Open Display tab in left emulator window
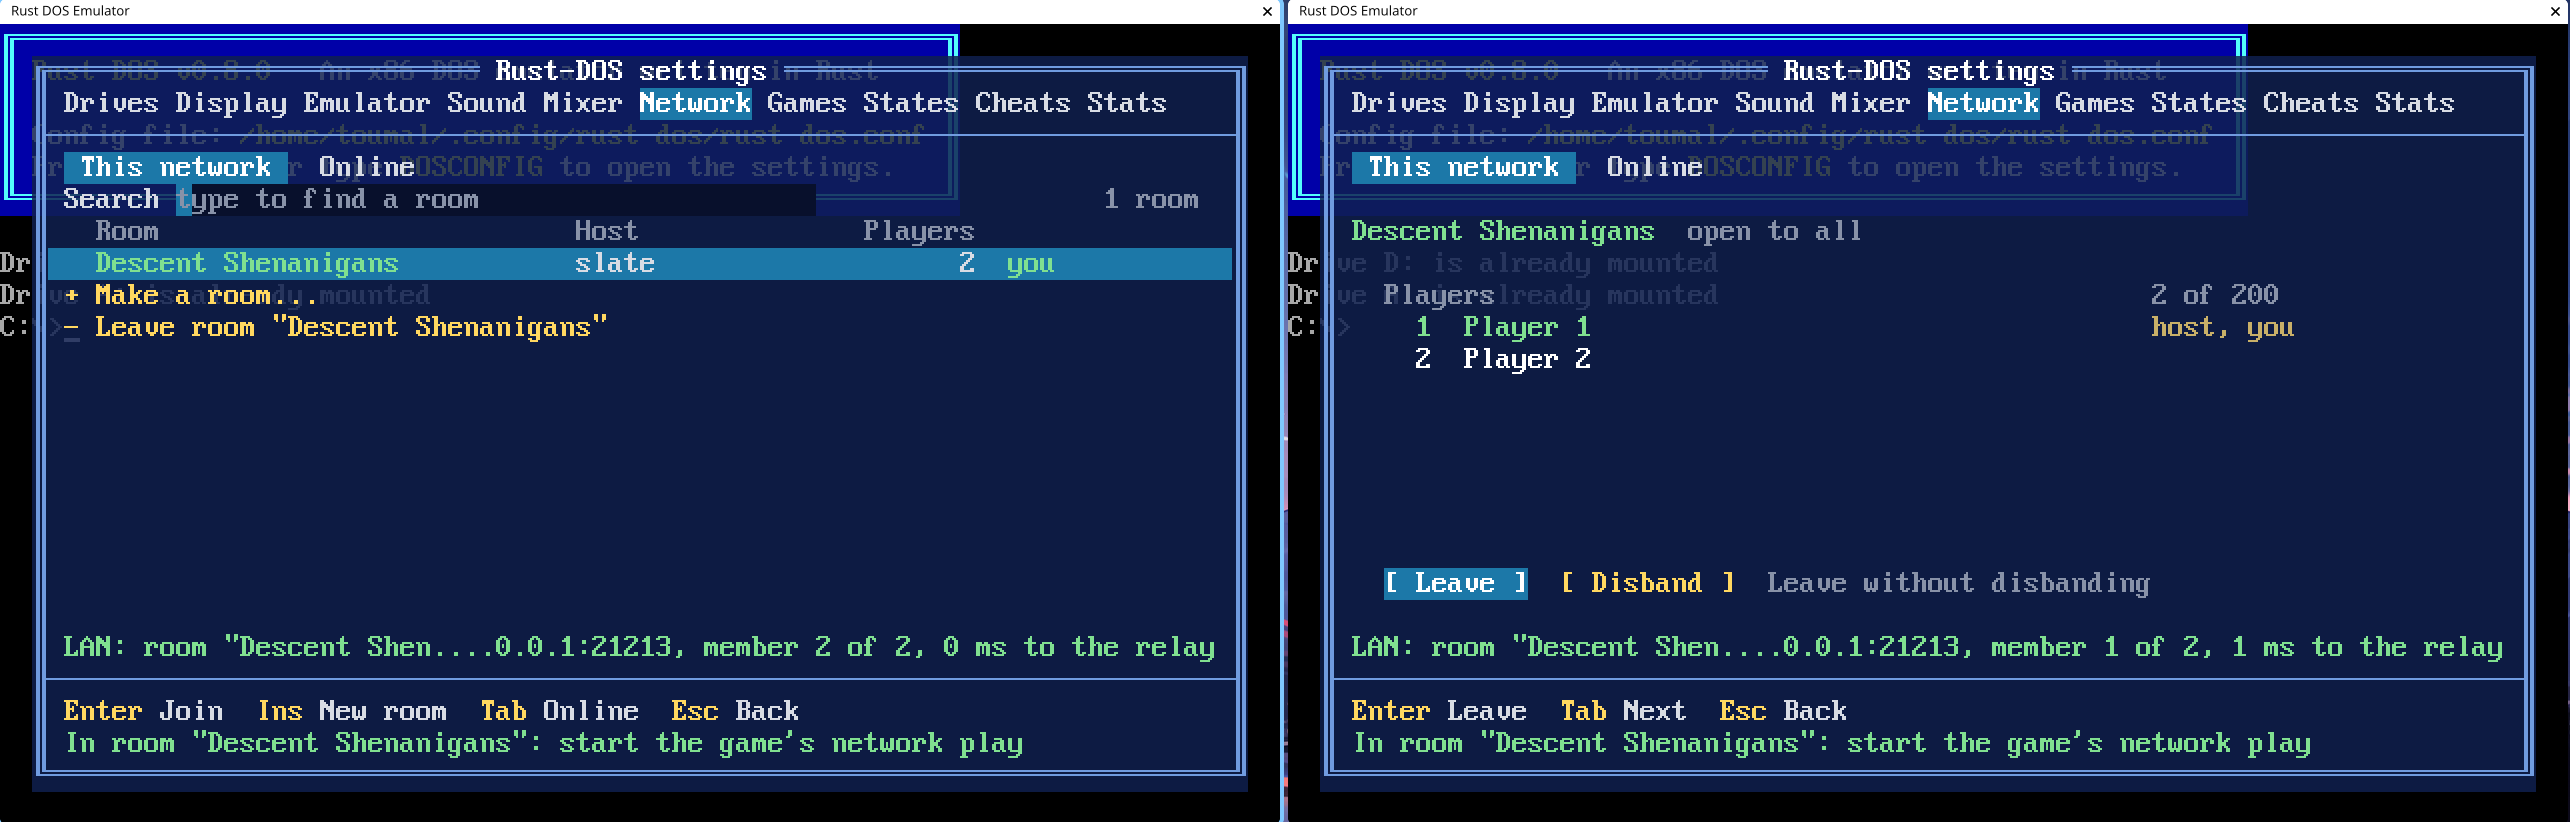2570x822 pixels. [x=231, y=103]
